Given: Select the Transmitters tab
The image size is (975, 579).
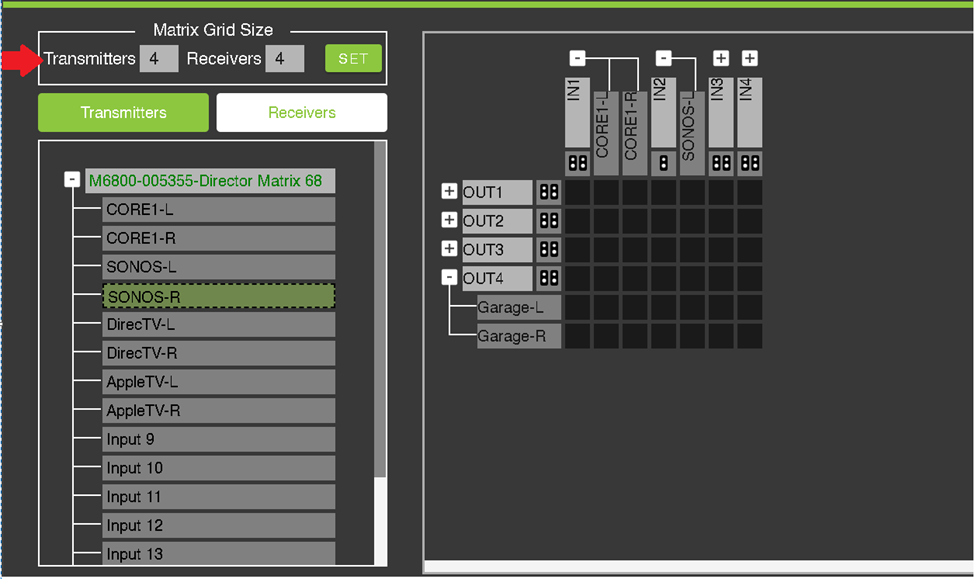Looking at the screenshot, I should 123,113.
